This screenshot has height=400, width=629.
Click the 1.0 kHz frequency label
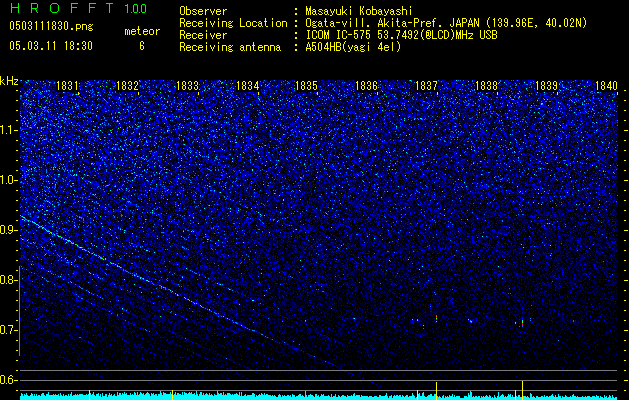[x=8, y=180]
